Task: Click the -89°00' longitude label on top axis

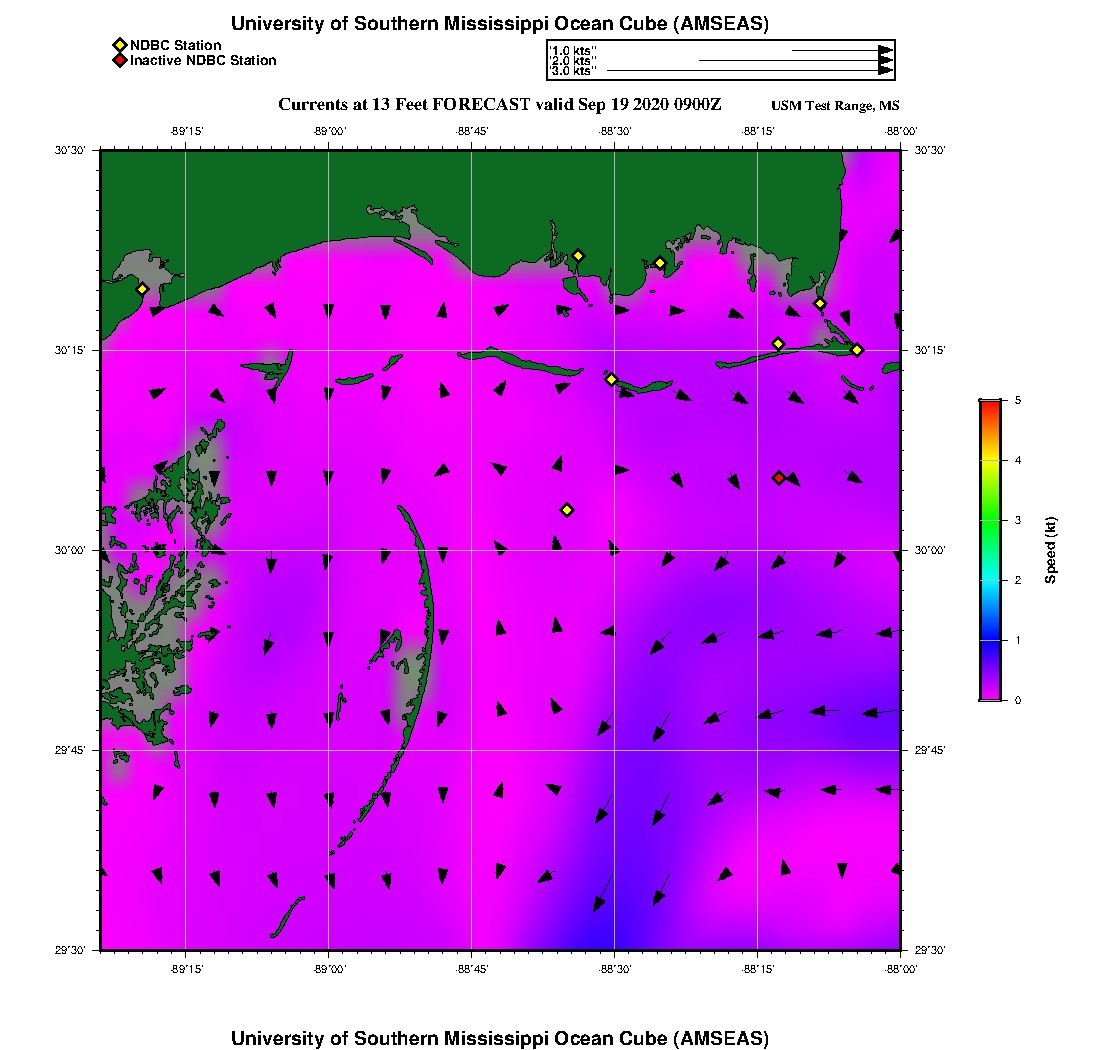Action: pos(329,131)
